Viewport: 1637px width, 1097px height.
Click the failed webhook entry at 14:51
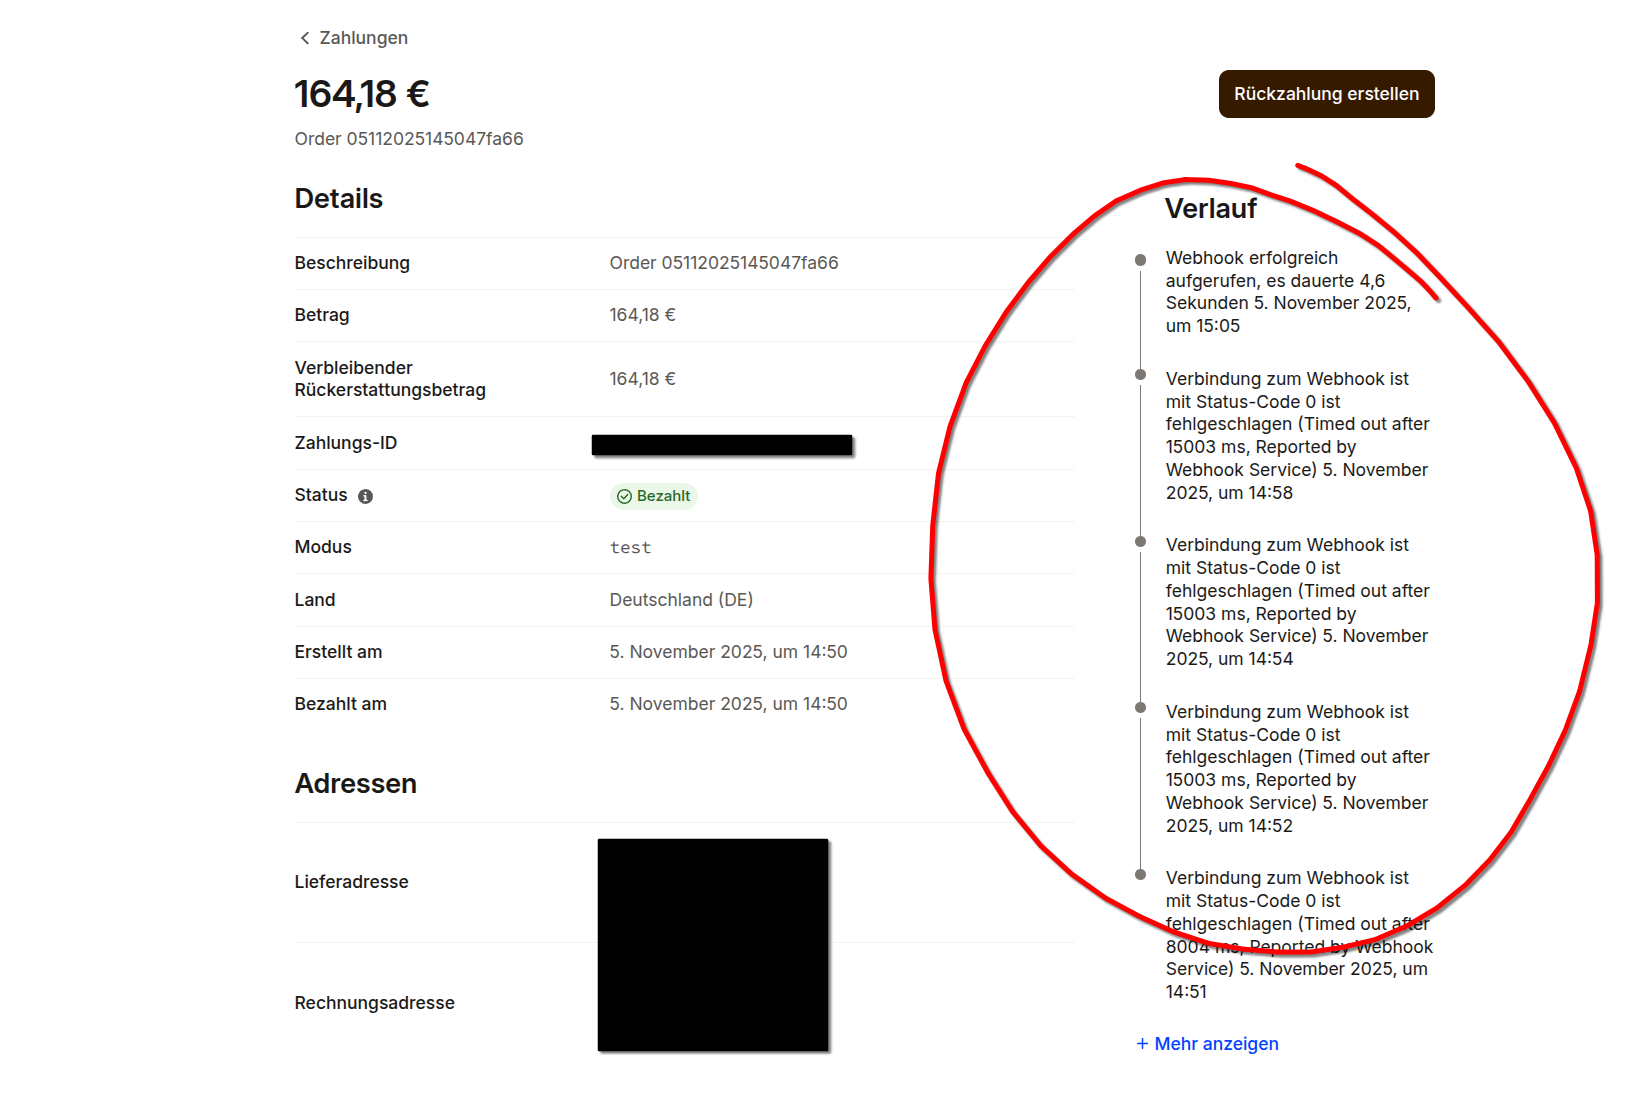click(1299, 935)
